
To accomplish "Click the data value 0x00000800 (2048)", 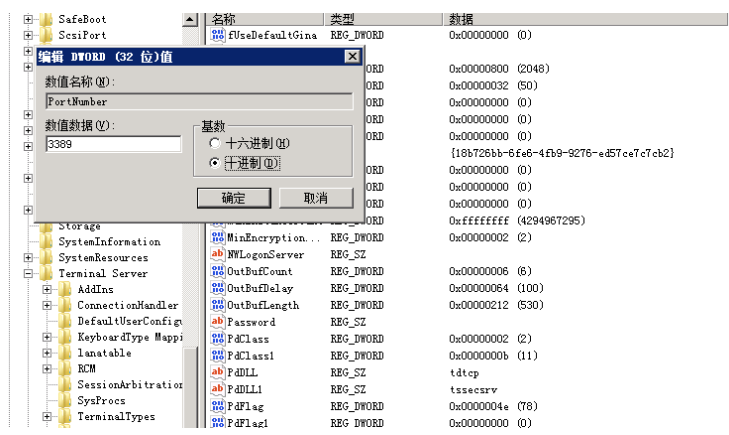I will (499, 69).
